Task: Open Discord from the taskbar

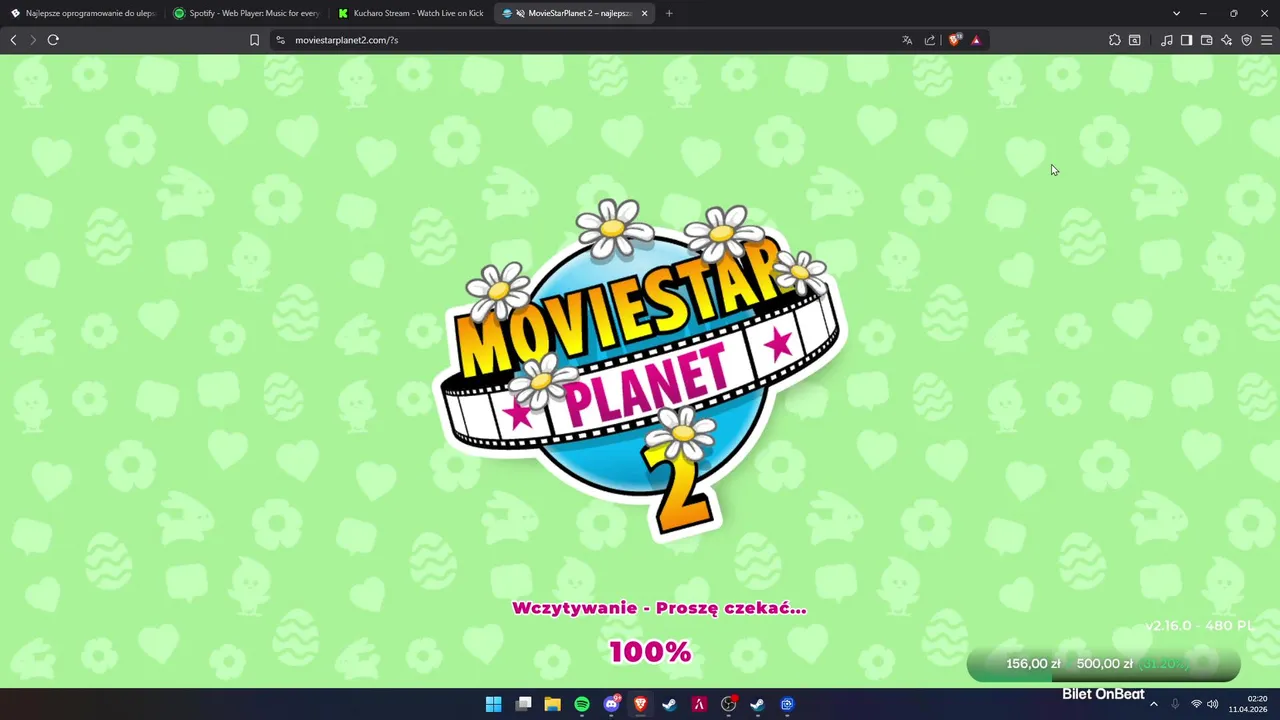Action: coord(611,704)
